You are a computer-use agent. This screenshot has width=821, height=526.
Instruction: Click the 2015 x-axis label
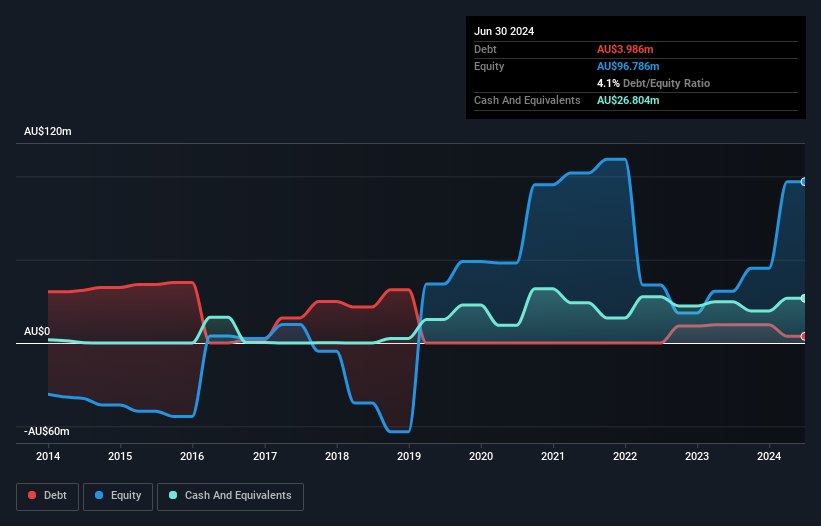[x=120, y=456]
